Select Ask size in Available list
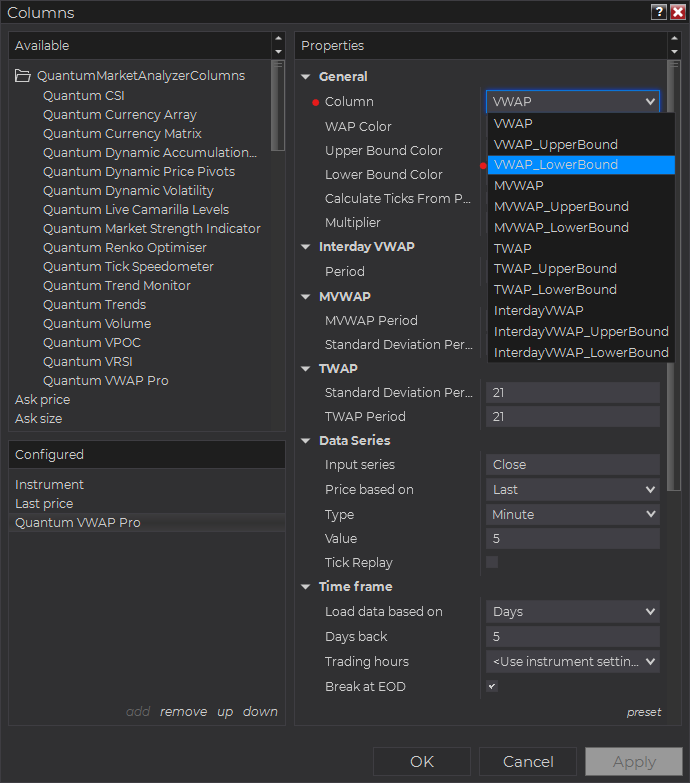The height and width of the screenshot is (783, 690). pos(38,418)
